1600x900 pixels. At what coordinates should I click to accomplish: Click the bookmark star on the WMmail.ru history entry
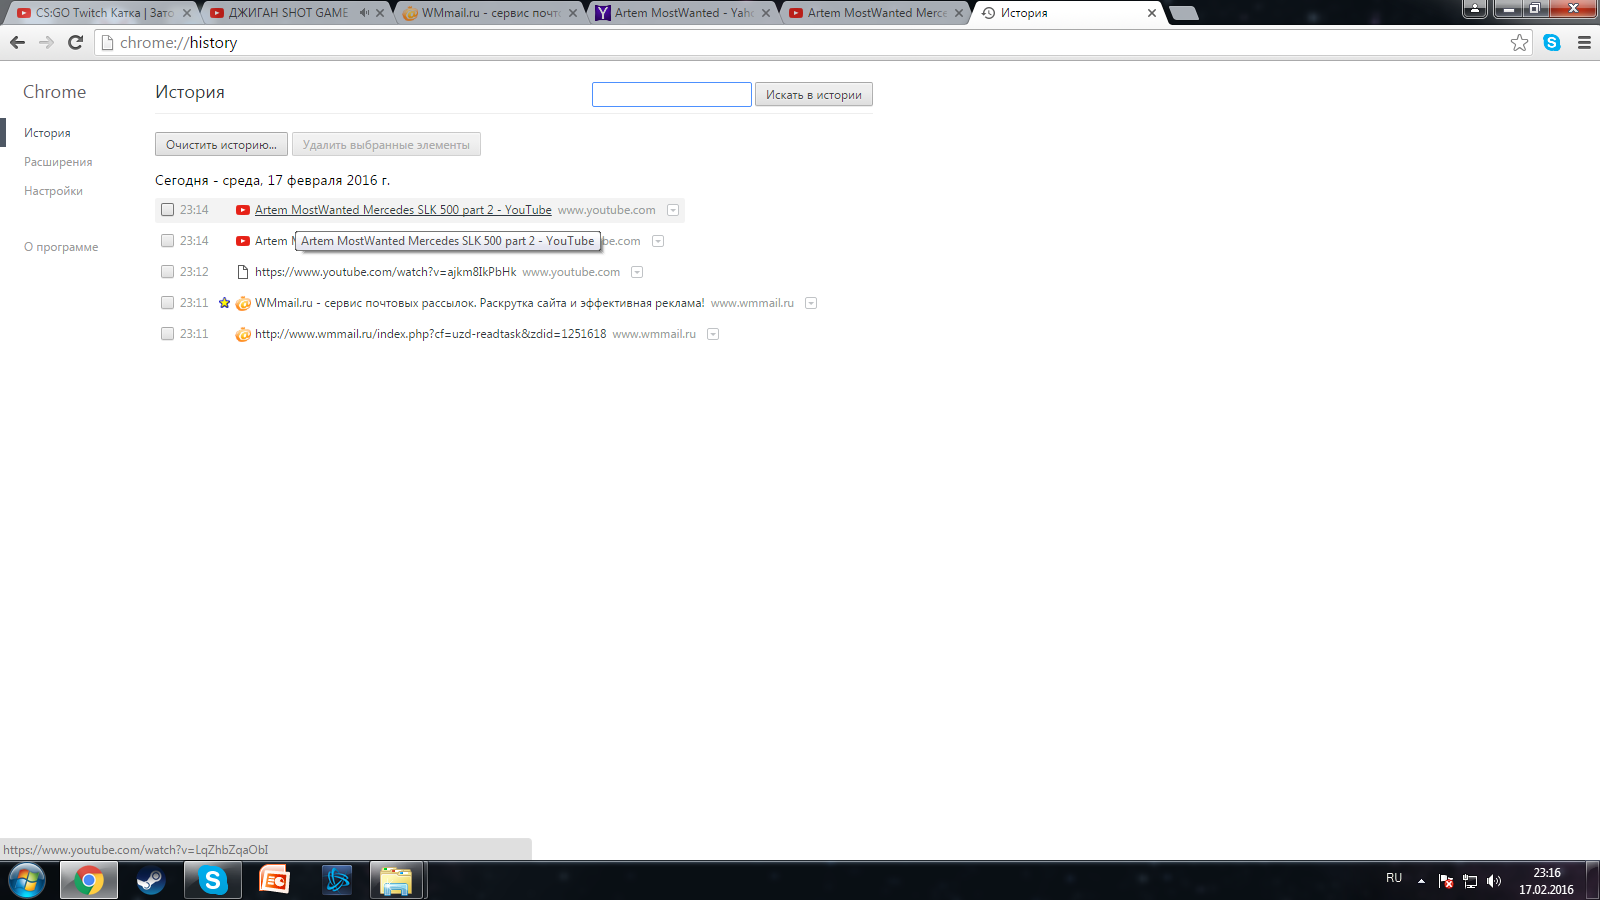[225, 303]
